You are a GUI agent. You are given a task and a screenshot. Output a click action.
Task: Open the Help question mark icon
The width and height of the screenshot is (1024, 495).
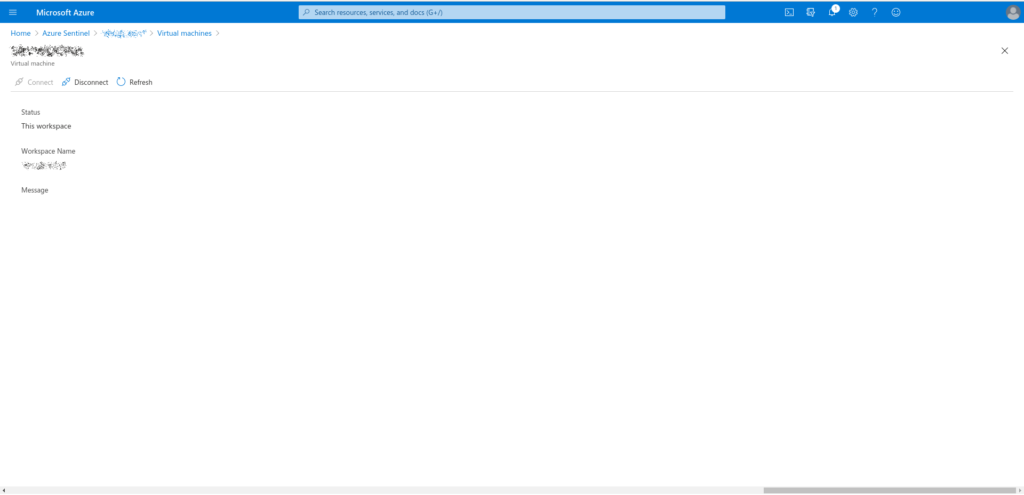(x=874, y=12)
